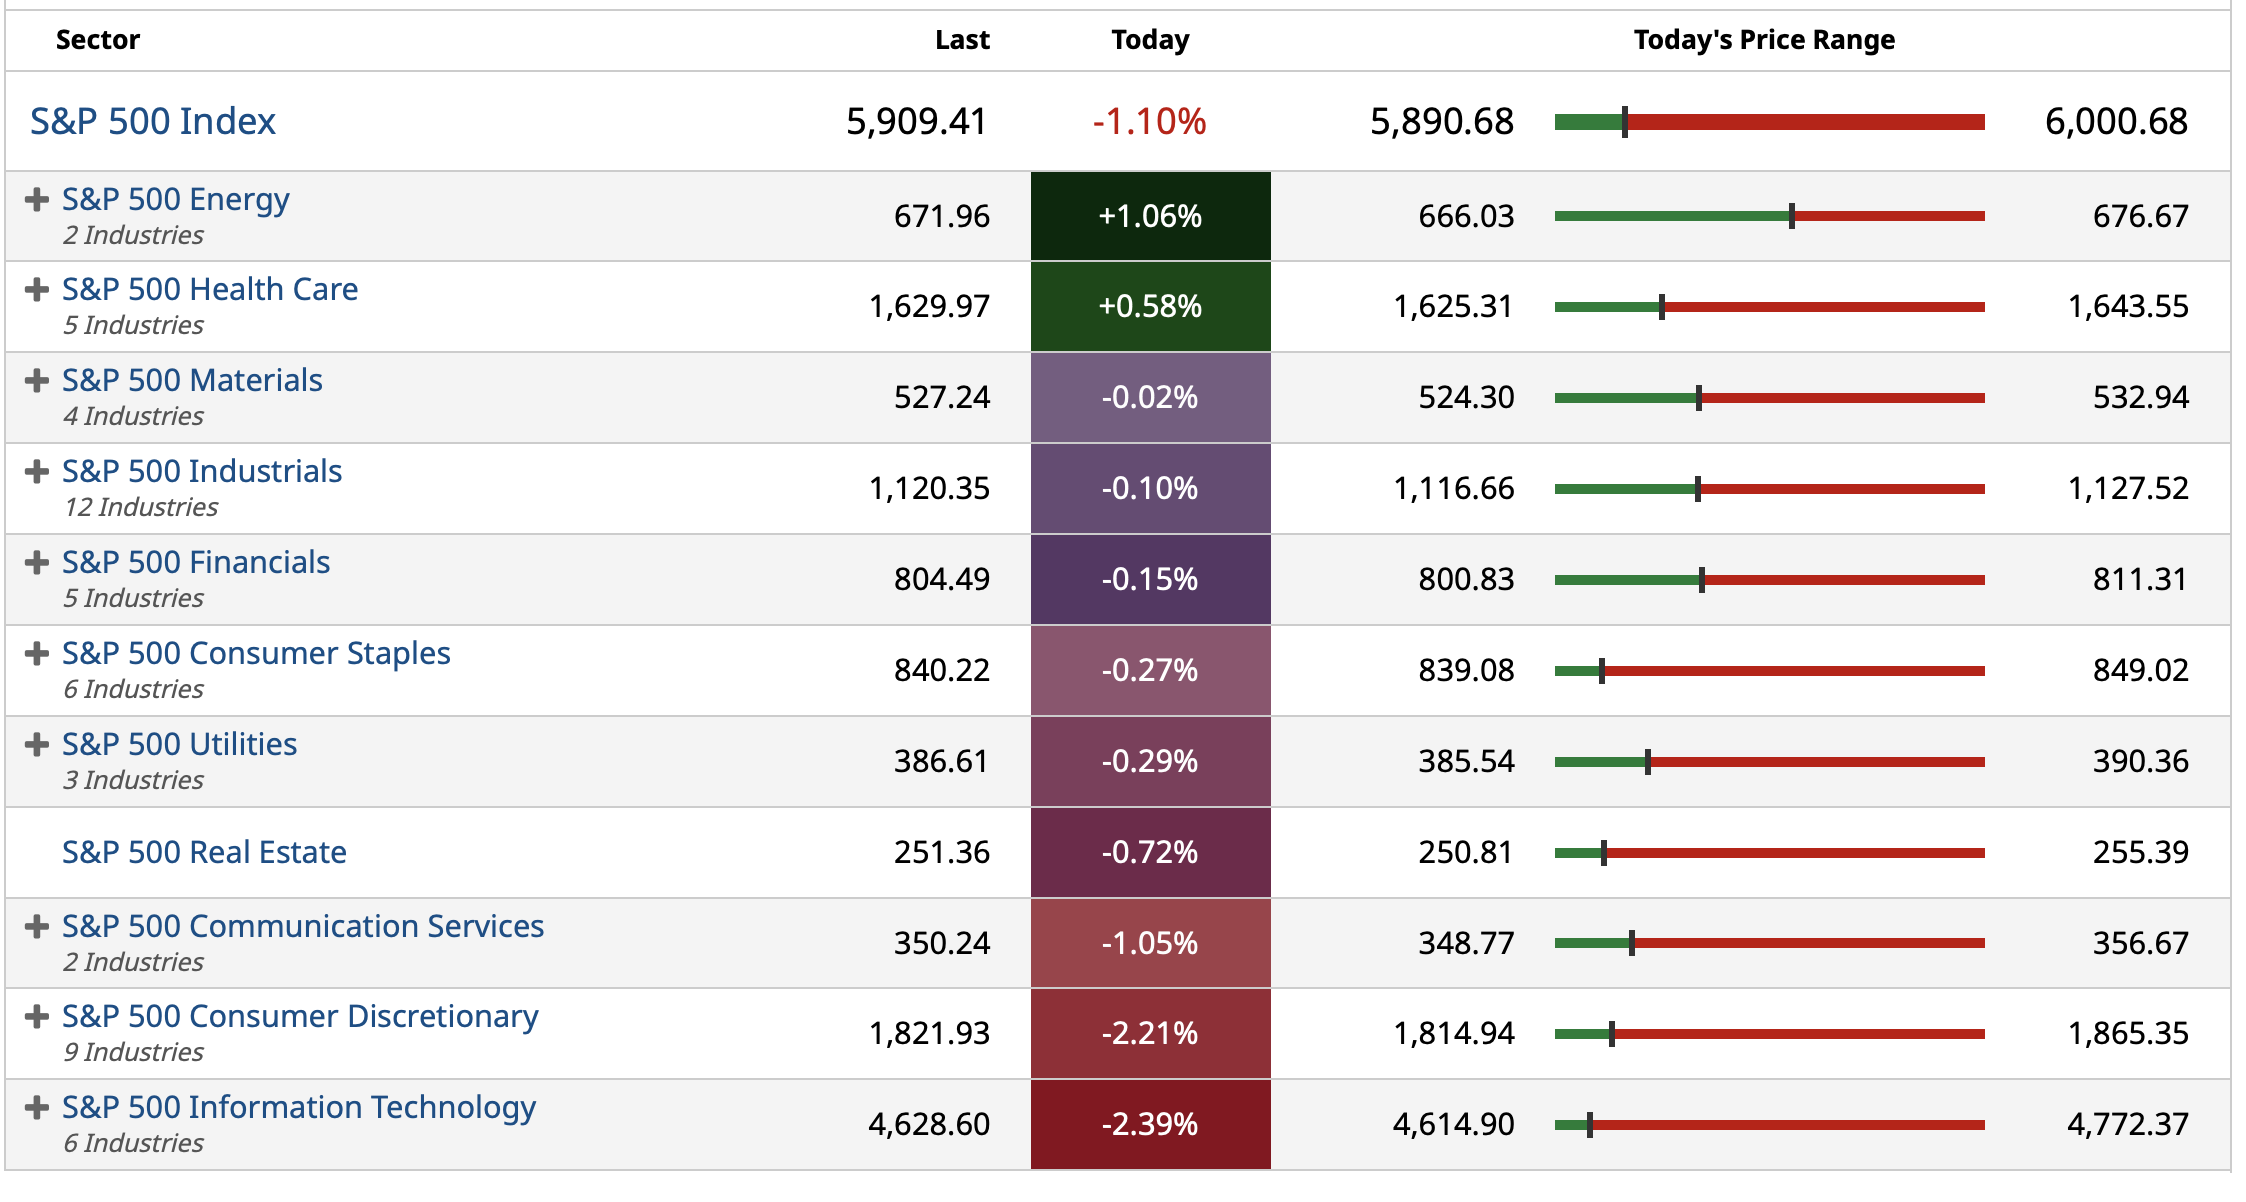Sort table by Today column header

click(1150, 40)
